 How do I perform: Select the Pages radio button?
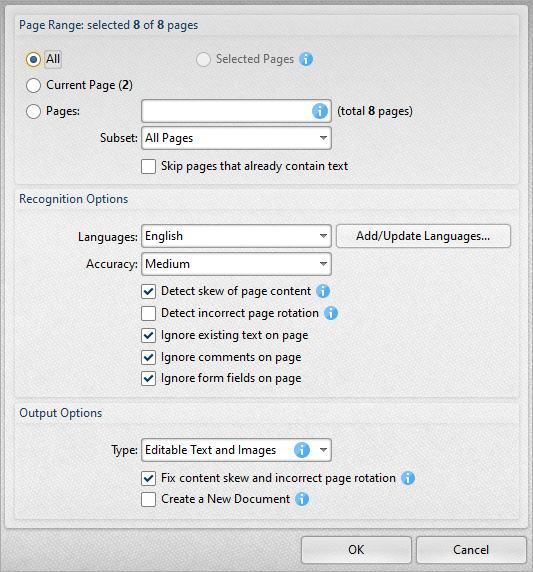33,111
